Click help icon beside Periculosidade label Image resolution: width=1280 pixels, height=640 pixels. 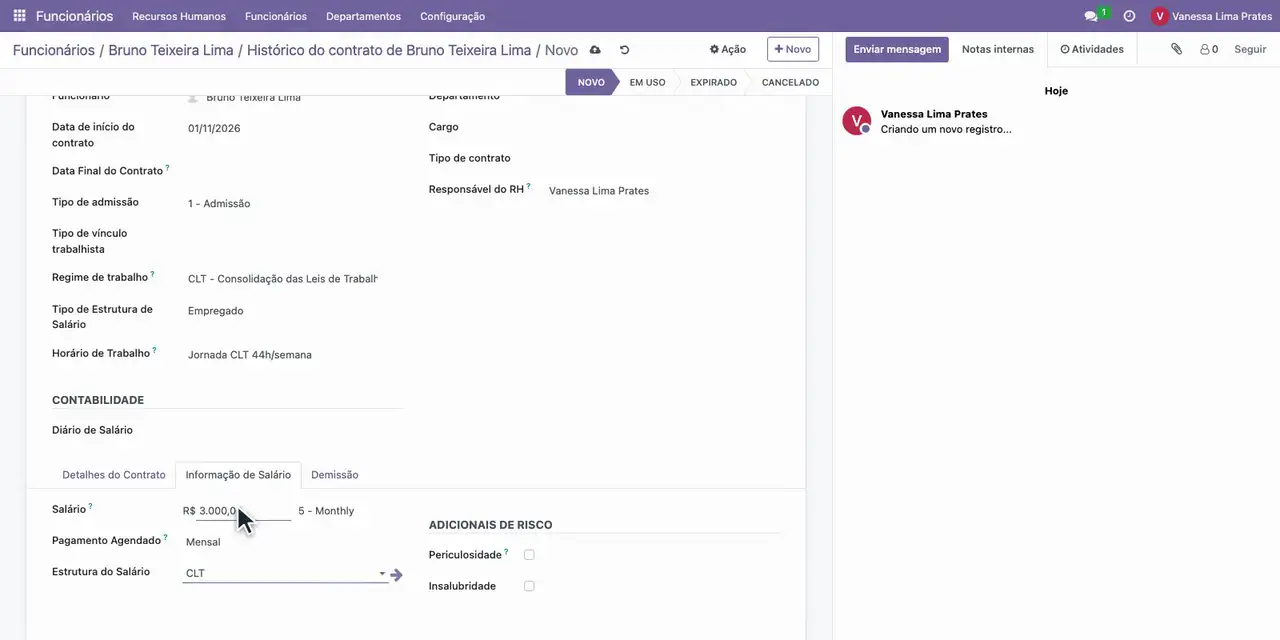(506, 551)
